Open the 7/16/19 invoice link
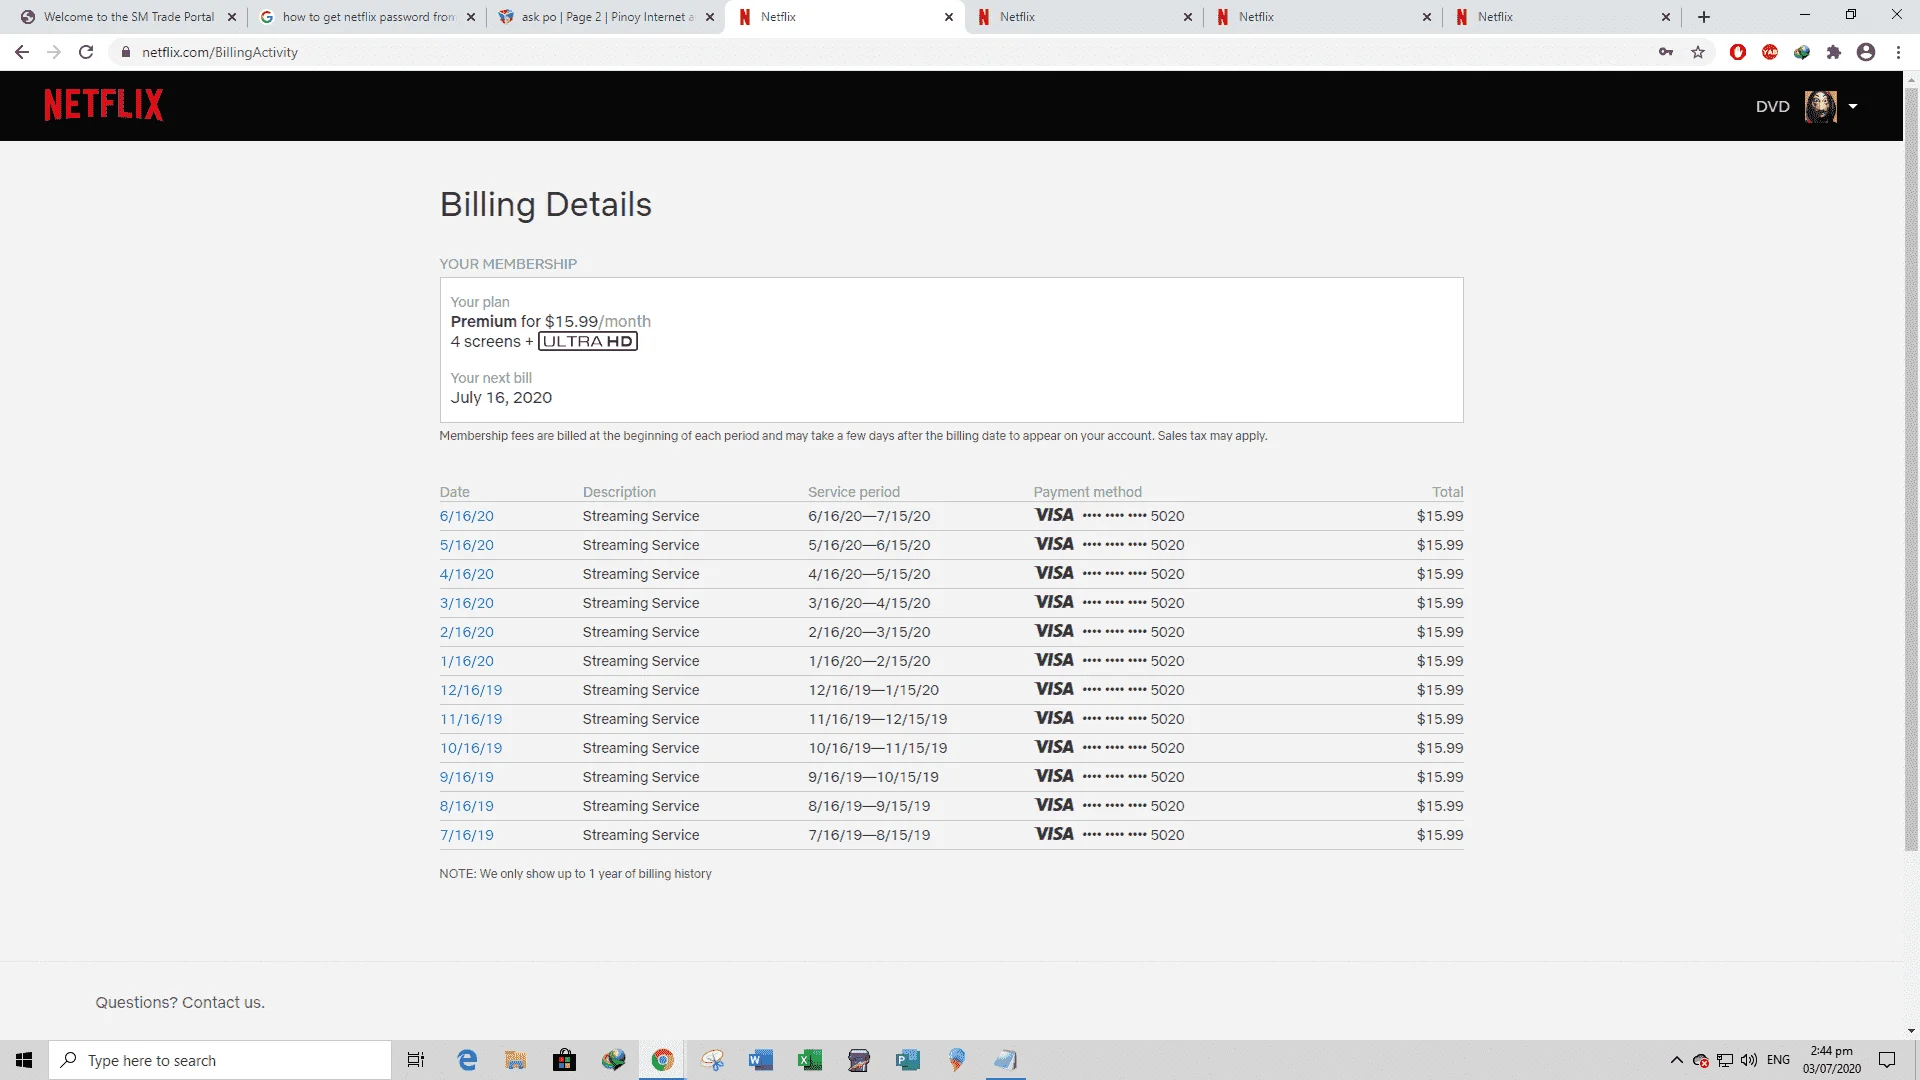1920x1080 pixels. [467, 835]
